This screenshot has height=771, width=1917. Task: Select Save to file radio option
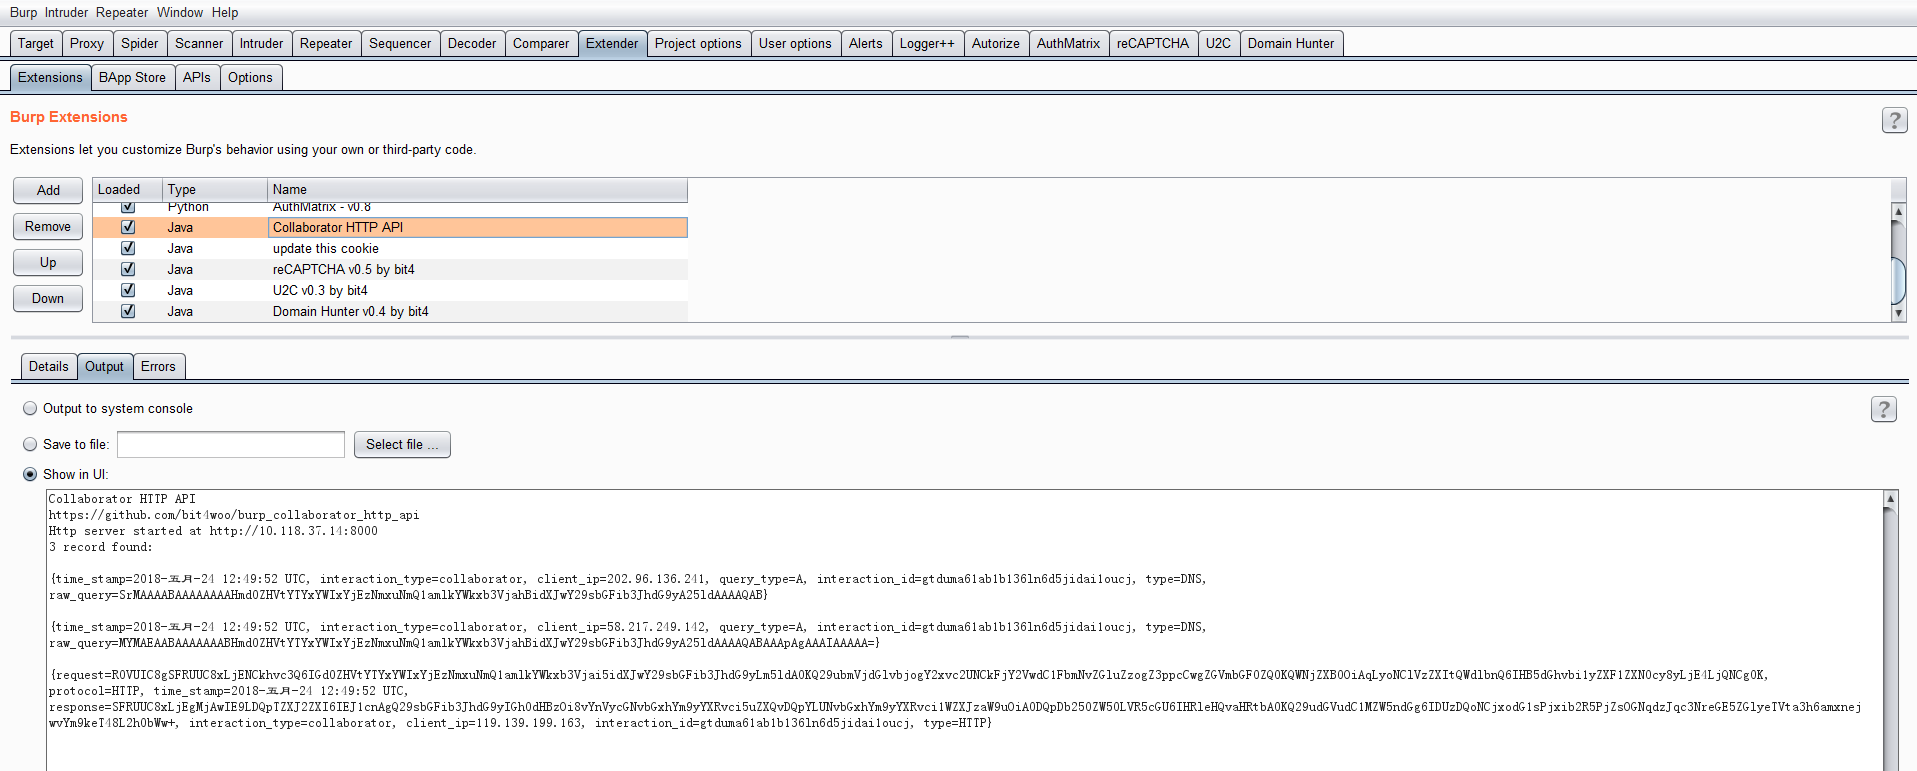(x=30, y=444)
